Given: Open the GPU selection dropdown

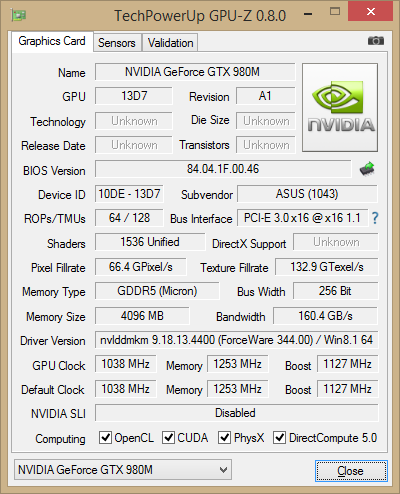Looking at the screenshot, I should point(123,470).
